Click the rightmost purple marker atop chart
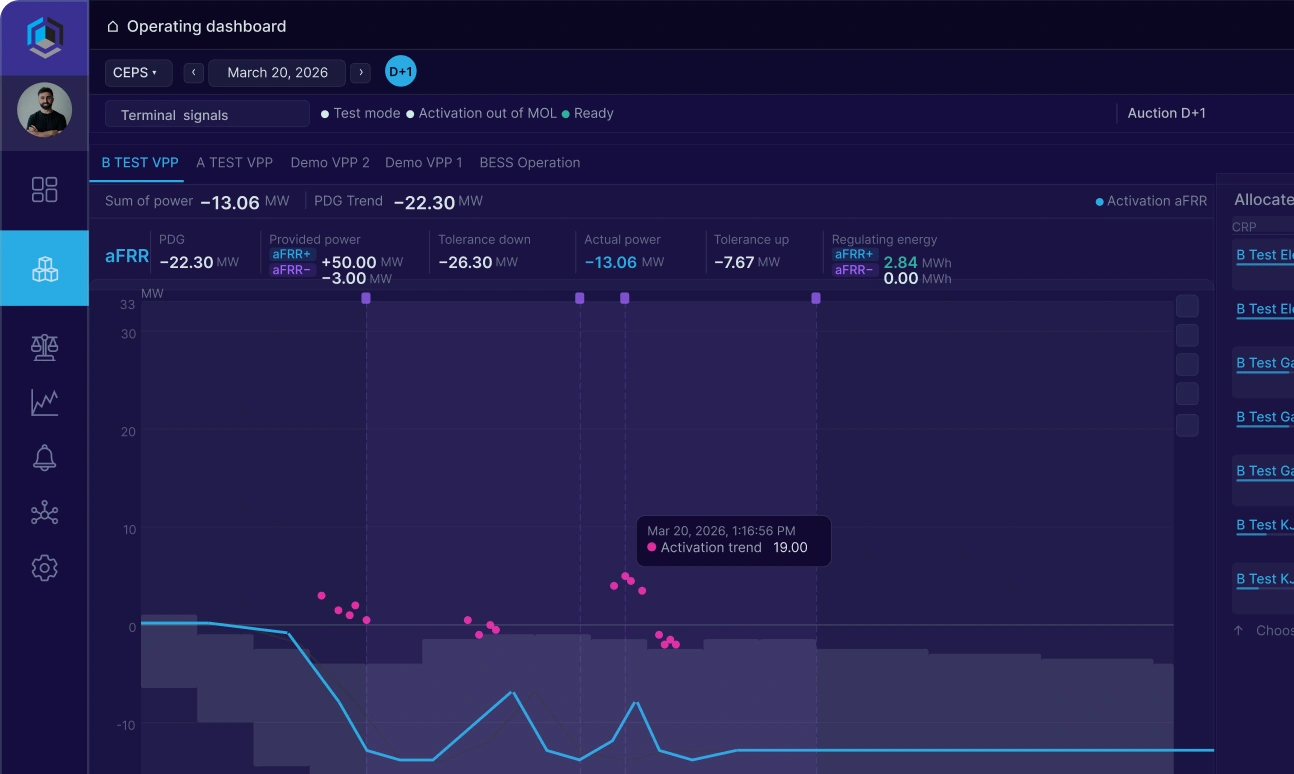The image size is (1294, 774). pos(816,298)
